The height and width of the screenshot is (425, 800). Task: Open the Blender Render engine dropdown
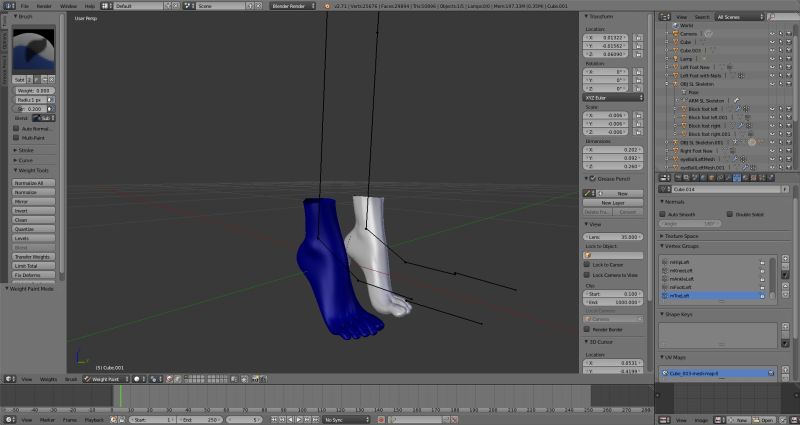292,6
